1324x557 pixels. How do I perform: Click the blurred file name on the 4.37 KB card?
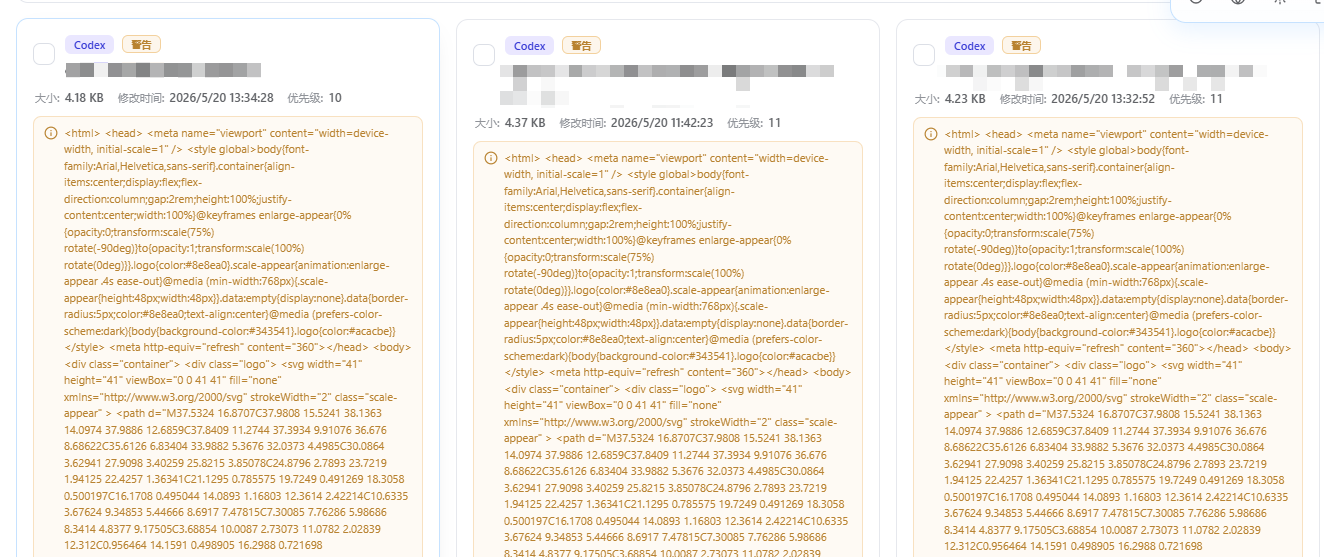[668, 84]
